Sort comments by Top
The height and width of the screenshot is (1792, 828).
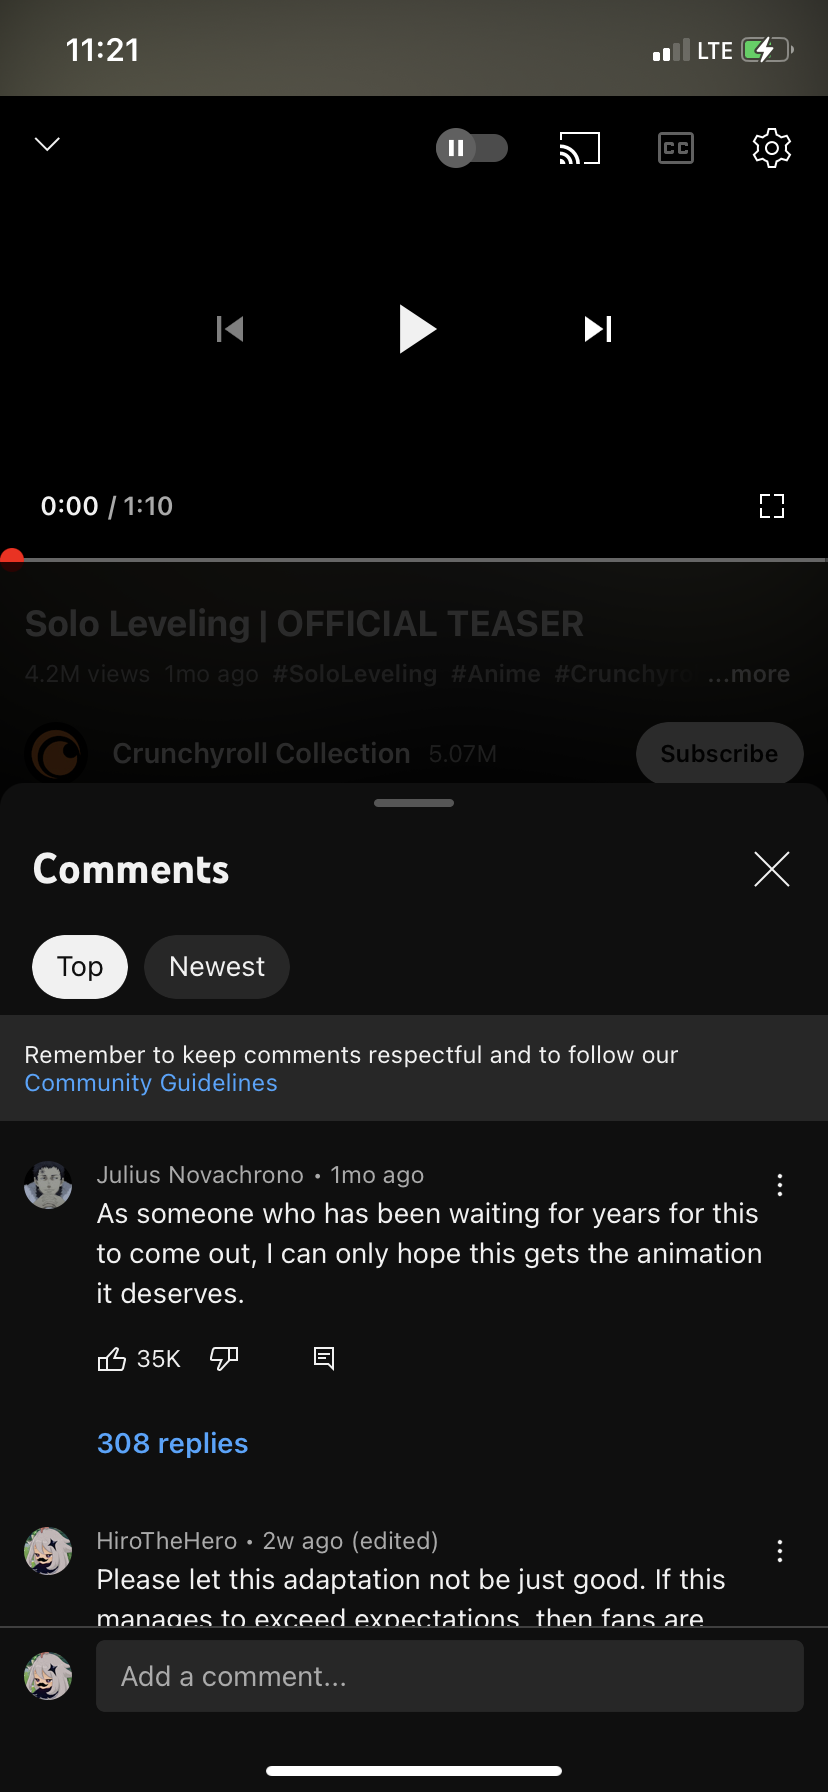pos(80,967)
